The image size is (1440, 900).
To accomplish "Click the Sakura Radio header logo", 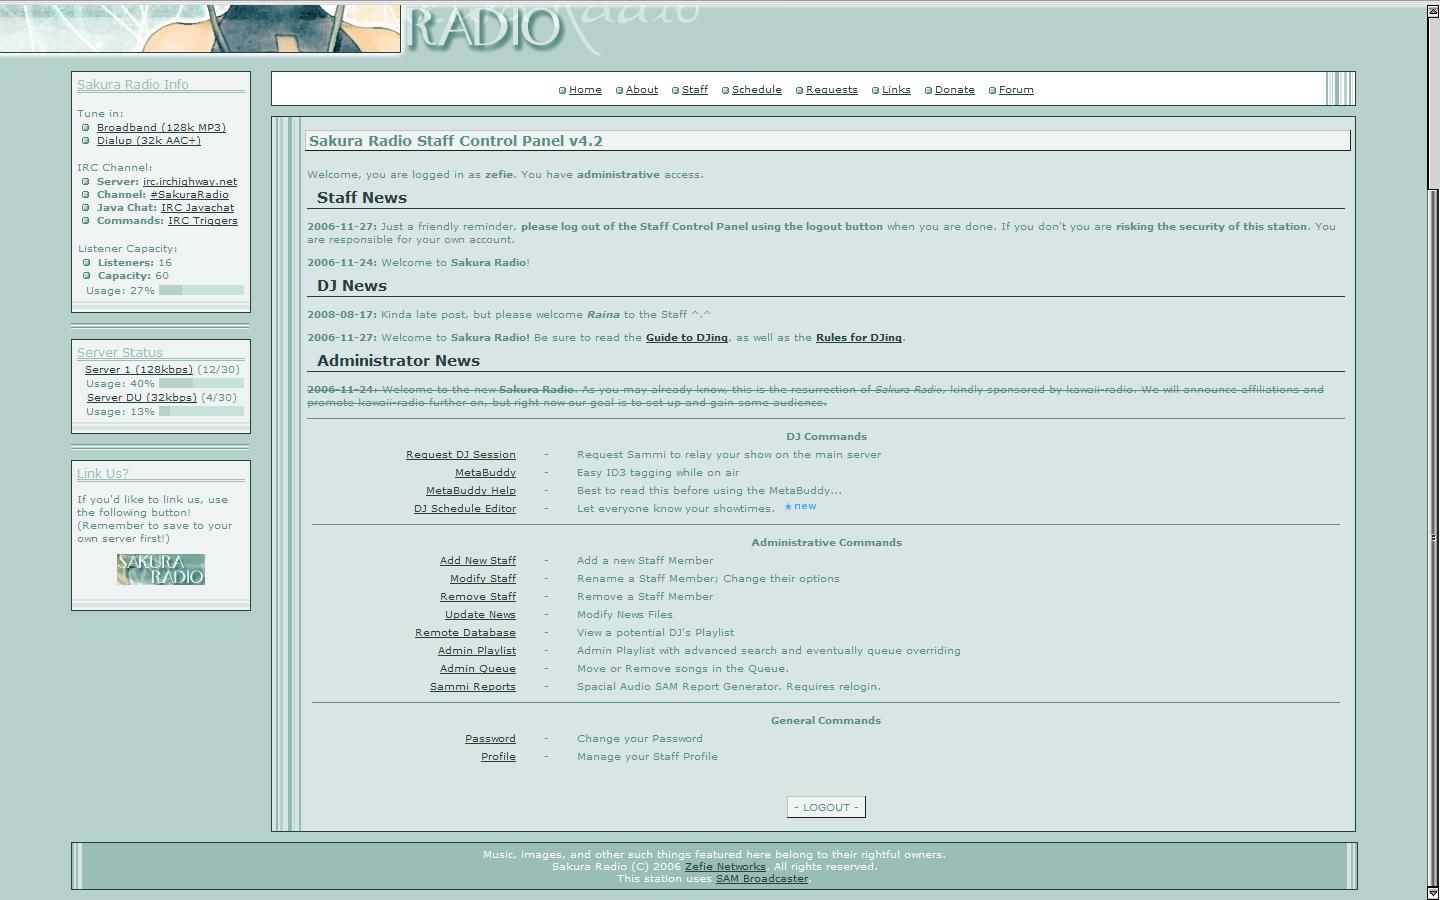I will 483,28.
